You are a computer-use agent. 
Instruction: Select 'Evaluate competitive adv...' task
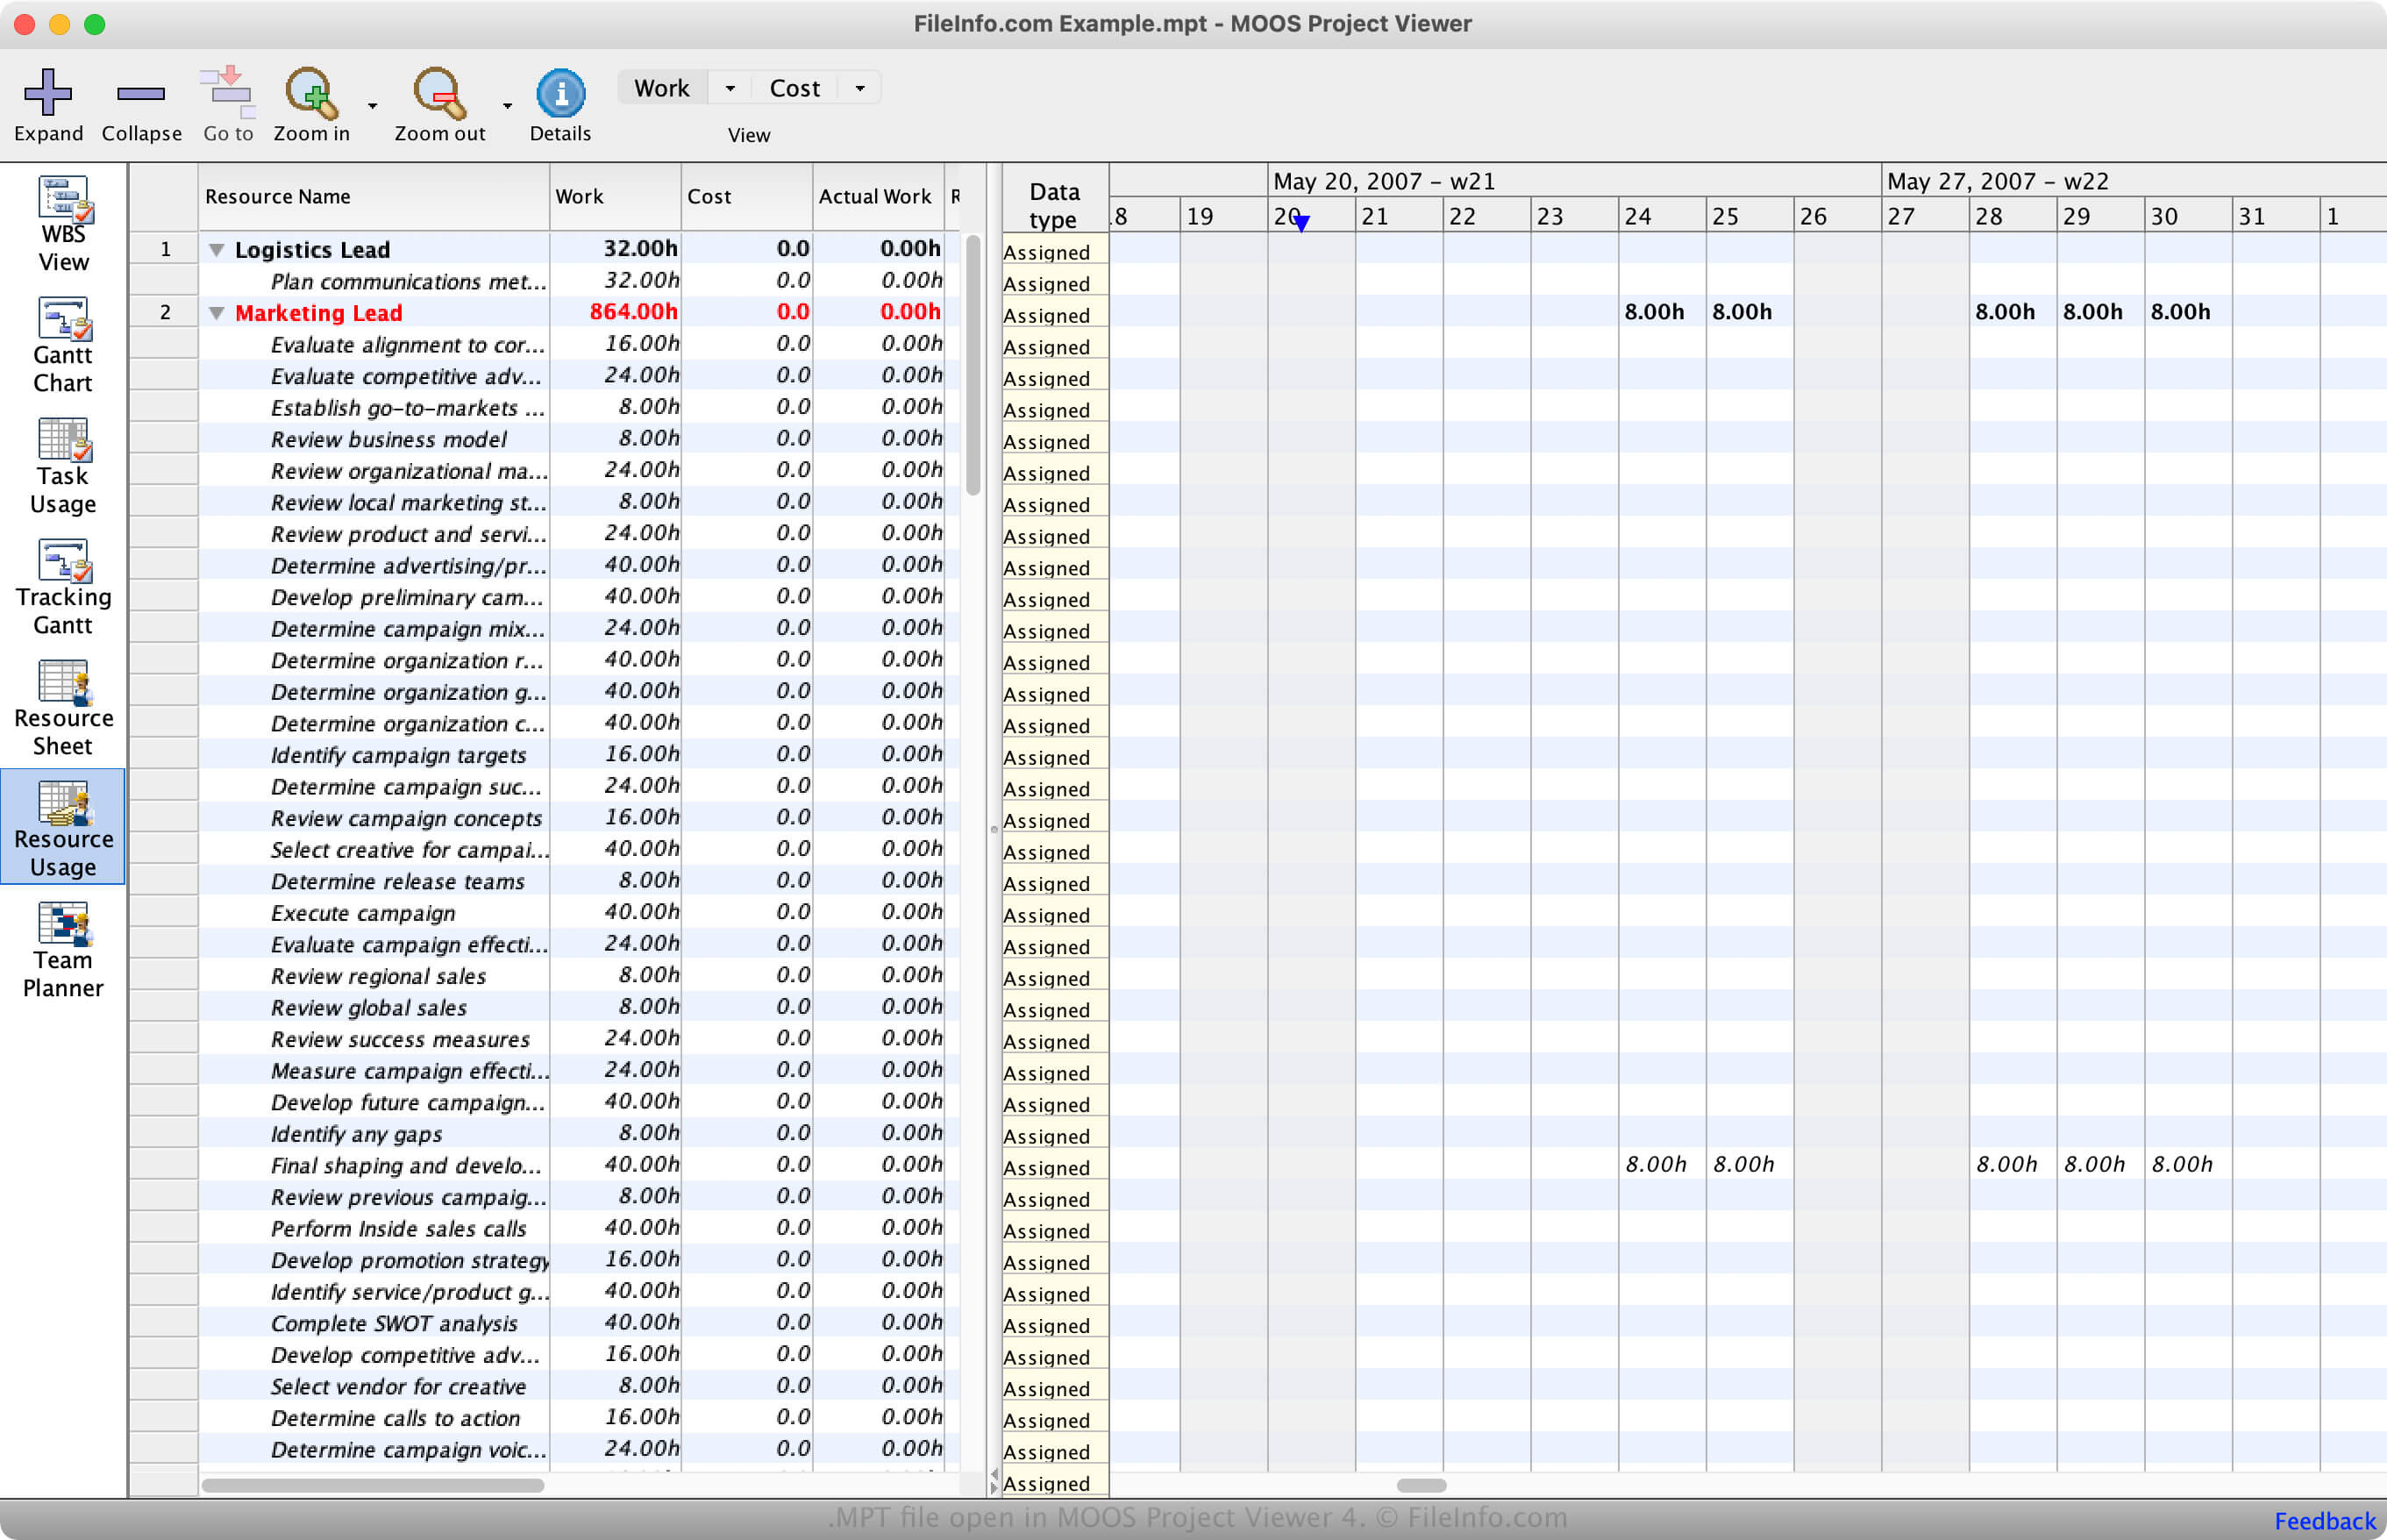pyautogui.click(x=406, y=376)
